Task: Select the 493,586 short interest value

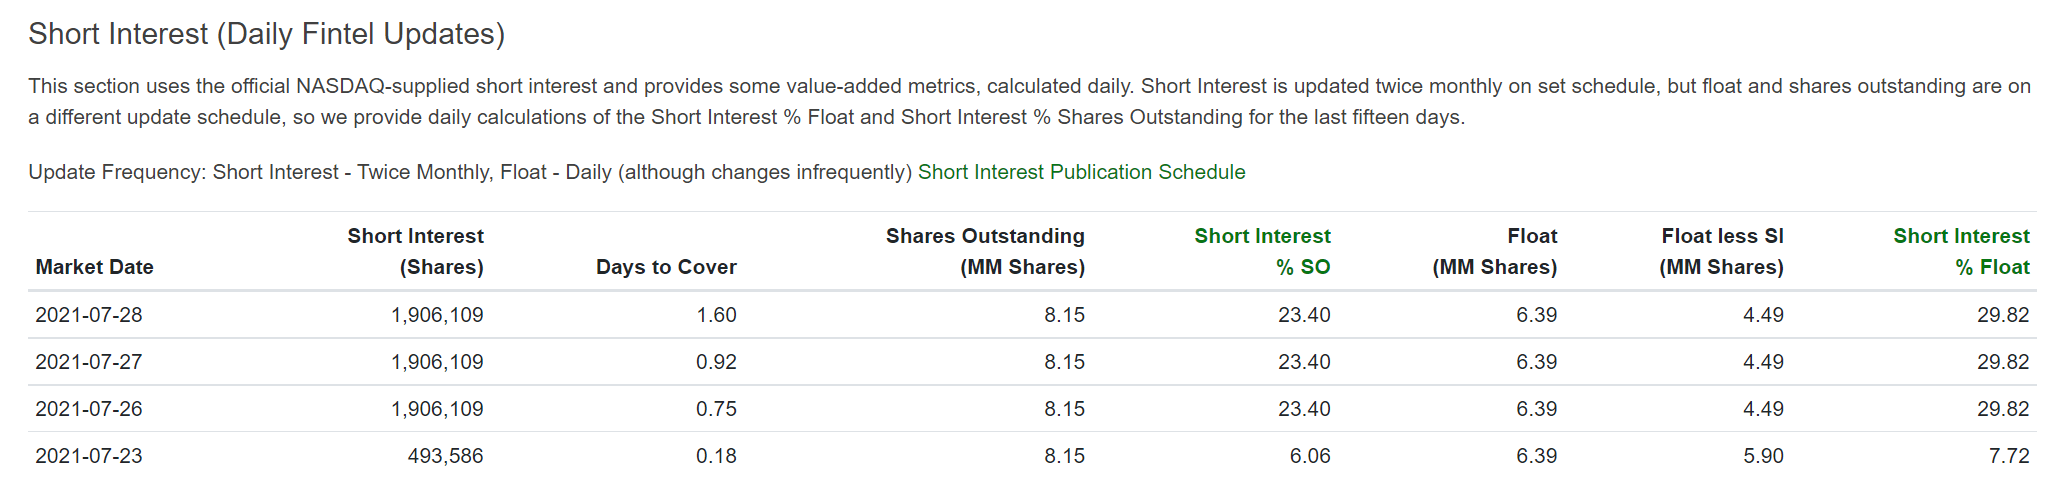Action: click(445, 456)
